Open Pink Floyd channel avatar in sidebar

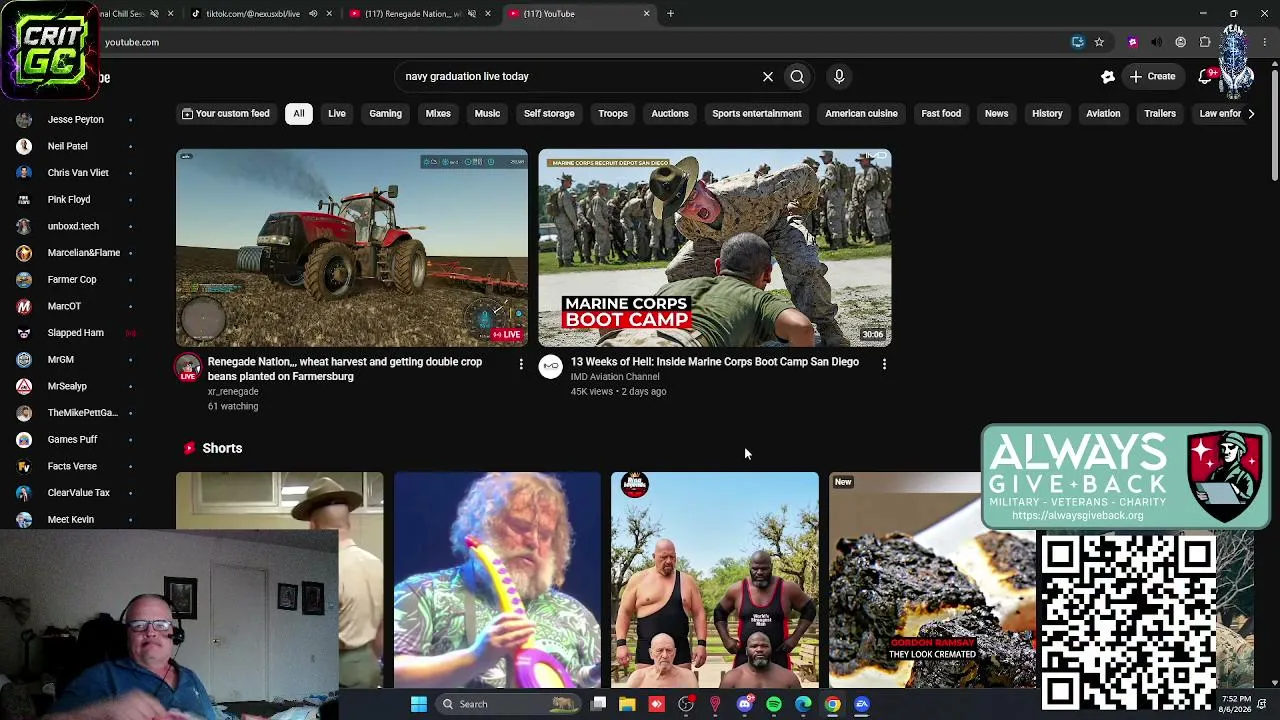[24, 199]
